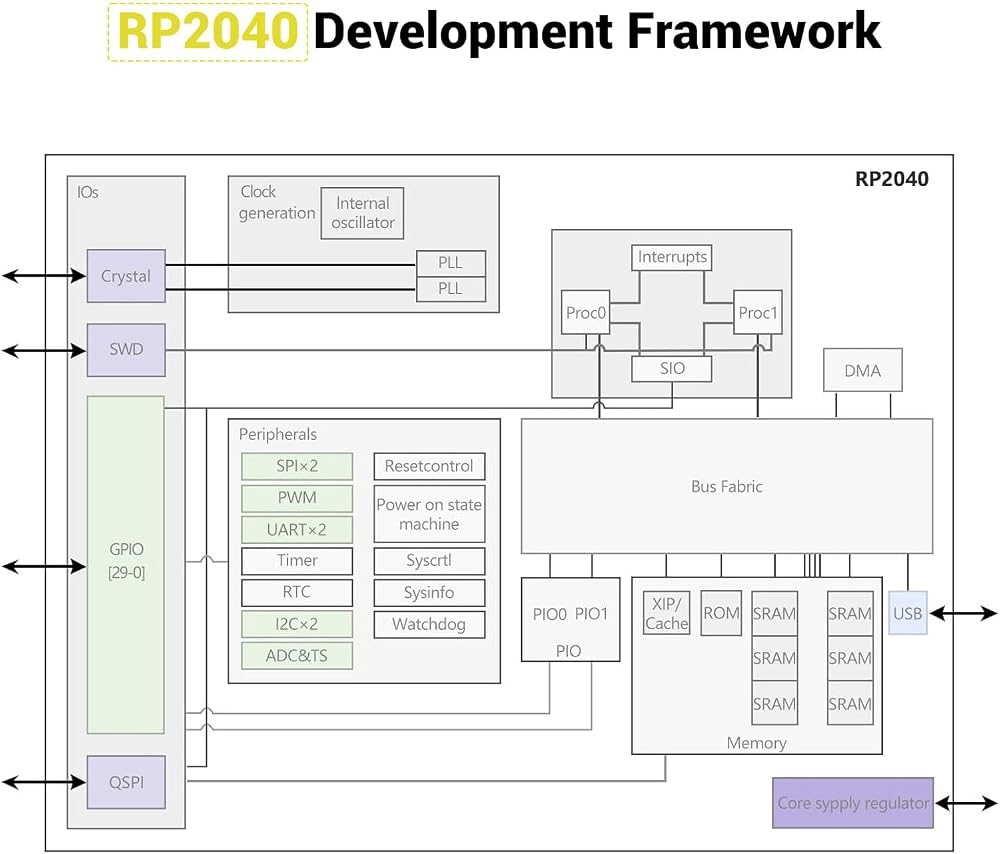1000x854 pixels.
Task: Select the USB block
Action: coord(908,613)
